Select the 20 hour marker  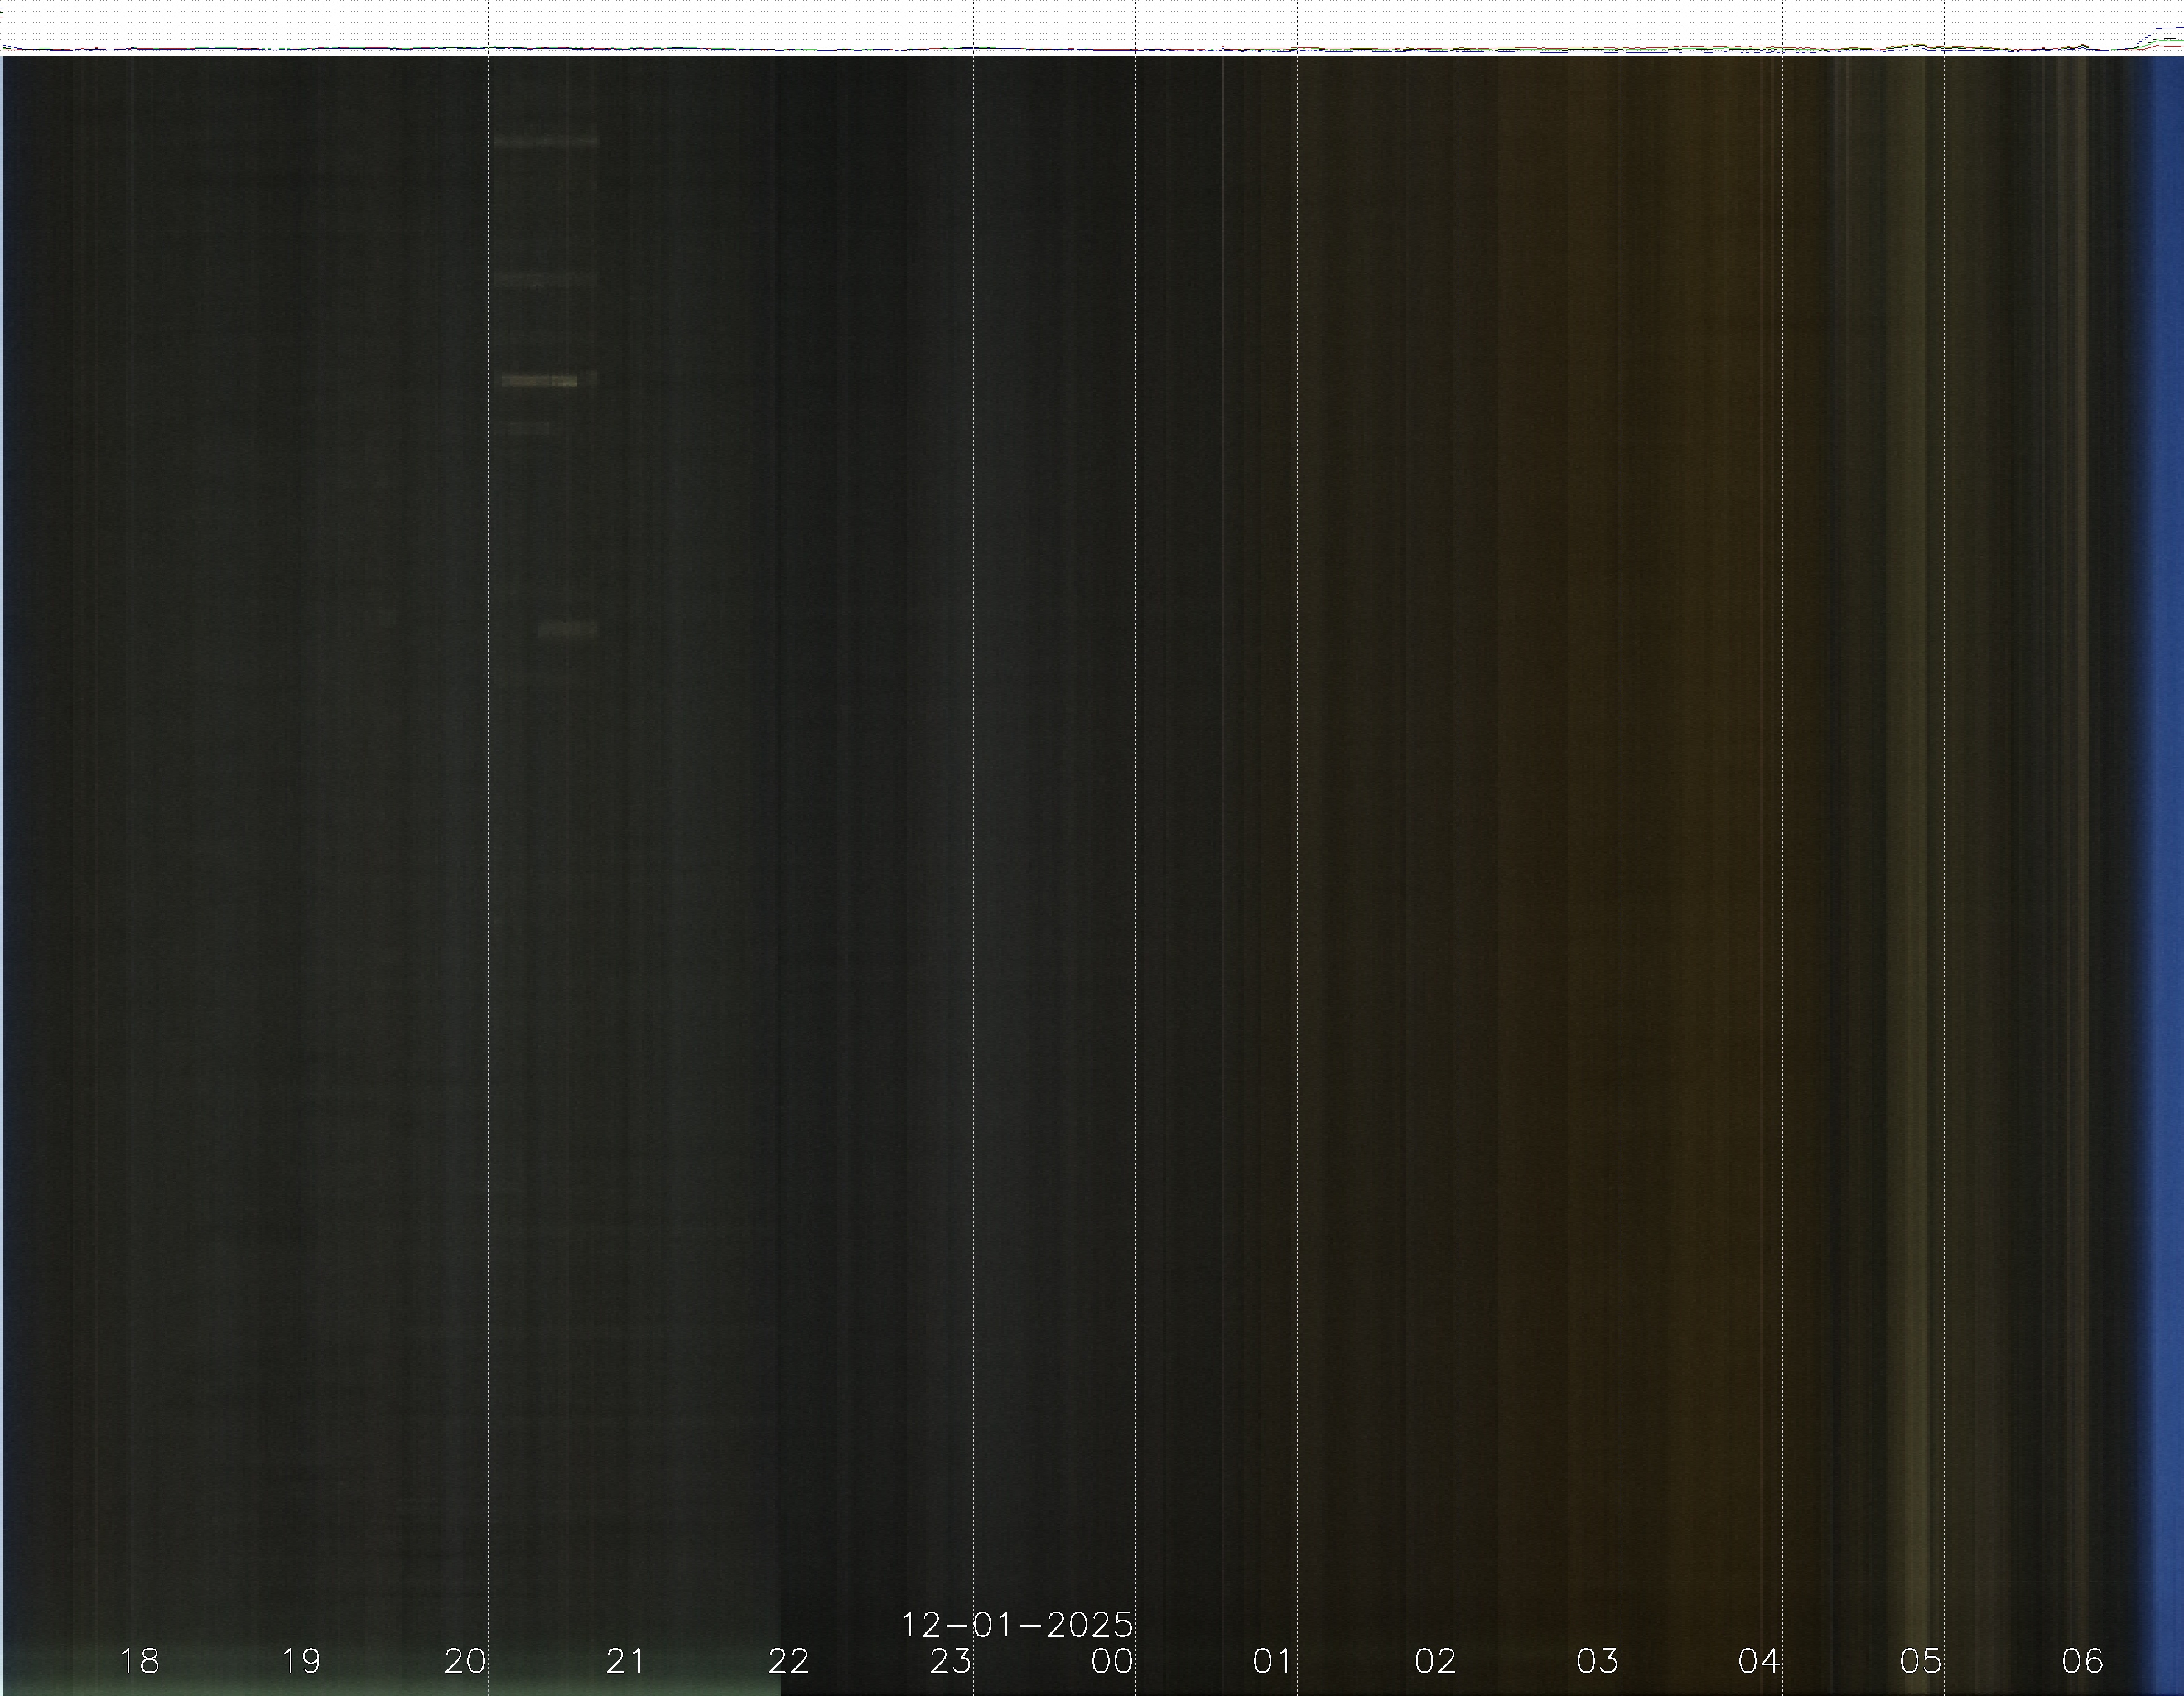pyautogui.click(x=465, y=1661)
